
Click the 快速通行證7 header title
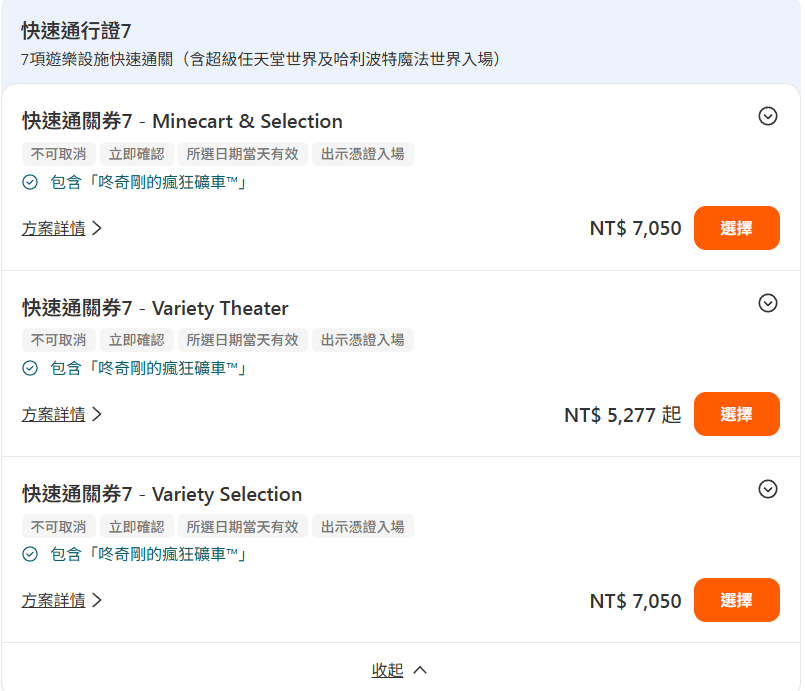pyautogui.click(x=76, y=31)
